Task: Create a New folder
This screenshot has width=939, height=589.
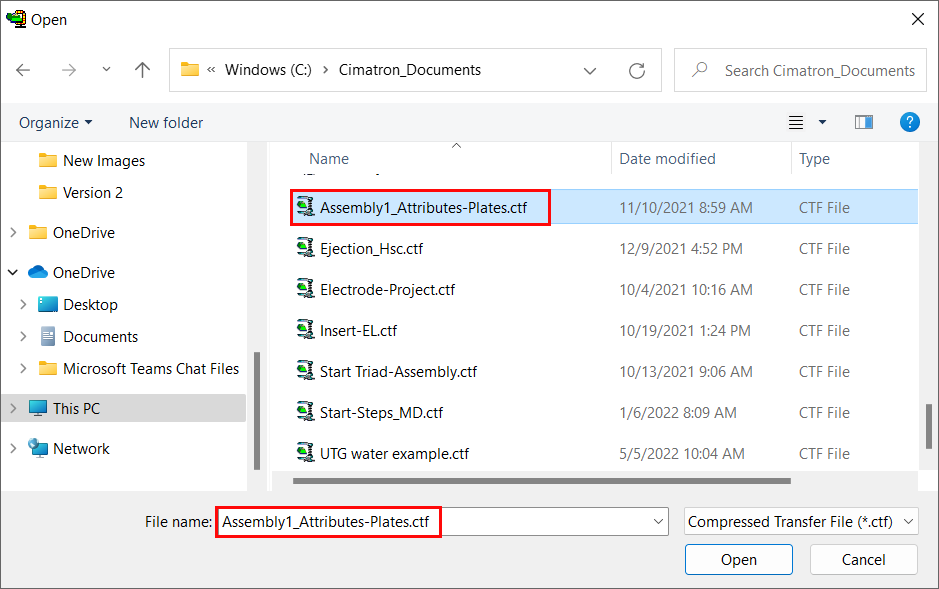Action: 166,123
